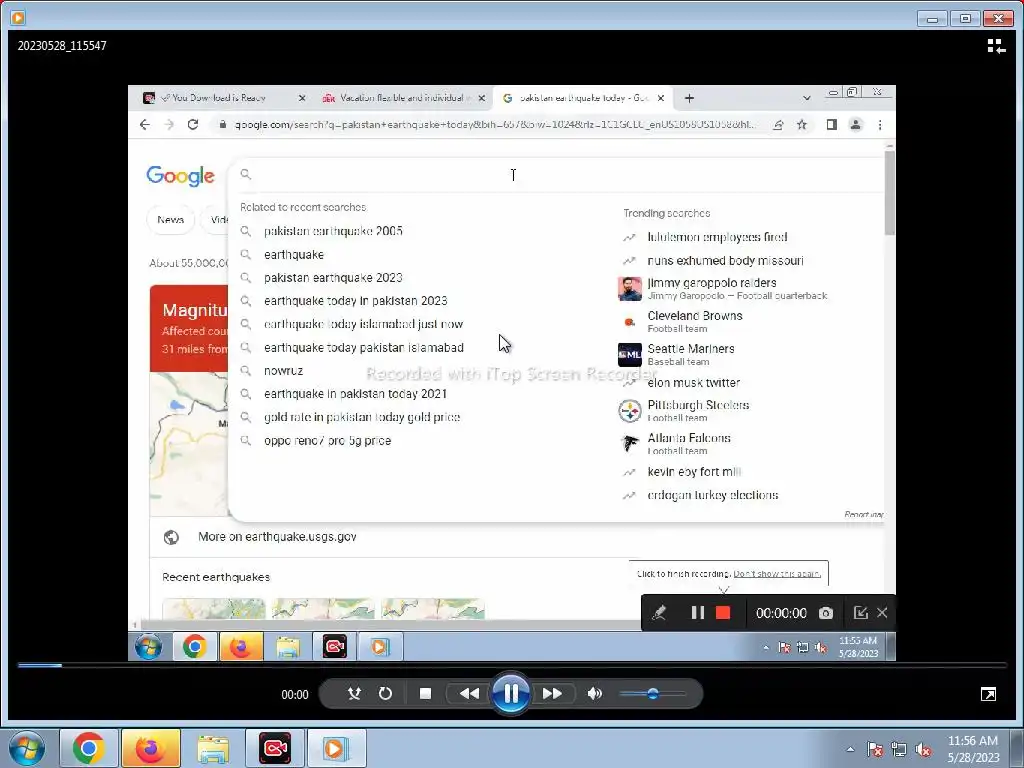Screen dimensions: 1024x768
Task: Click the Google logo
Action: pos(180,176)
